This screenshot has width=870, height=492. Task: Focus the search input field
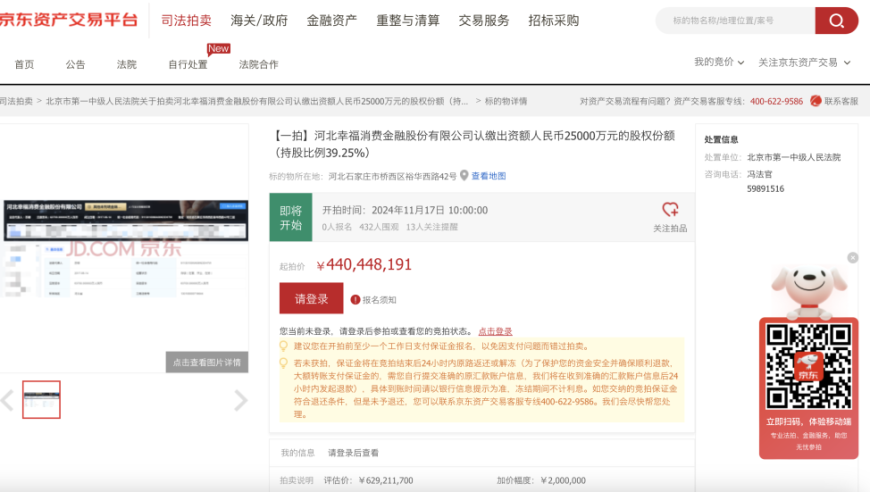click(735, 21)
